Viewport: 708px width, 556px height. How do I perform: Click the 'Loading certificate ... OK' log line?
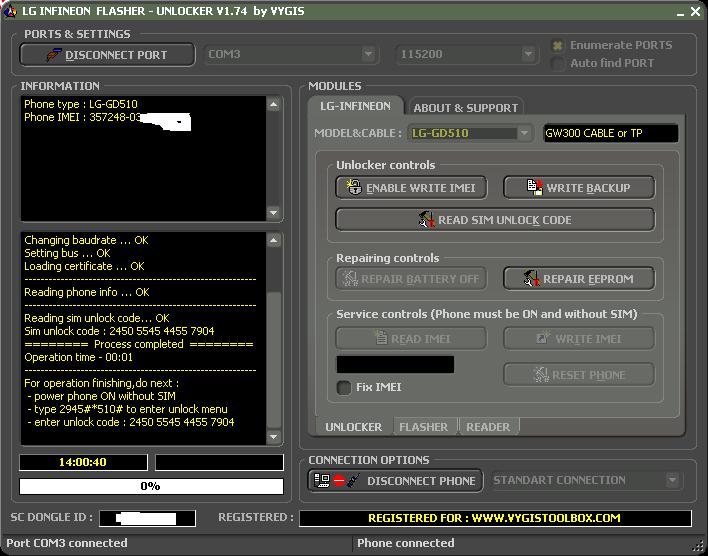[x=84, y=266]
